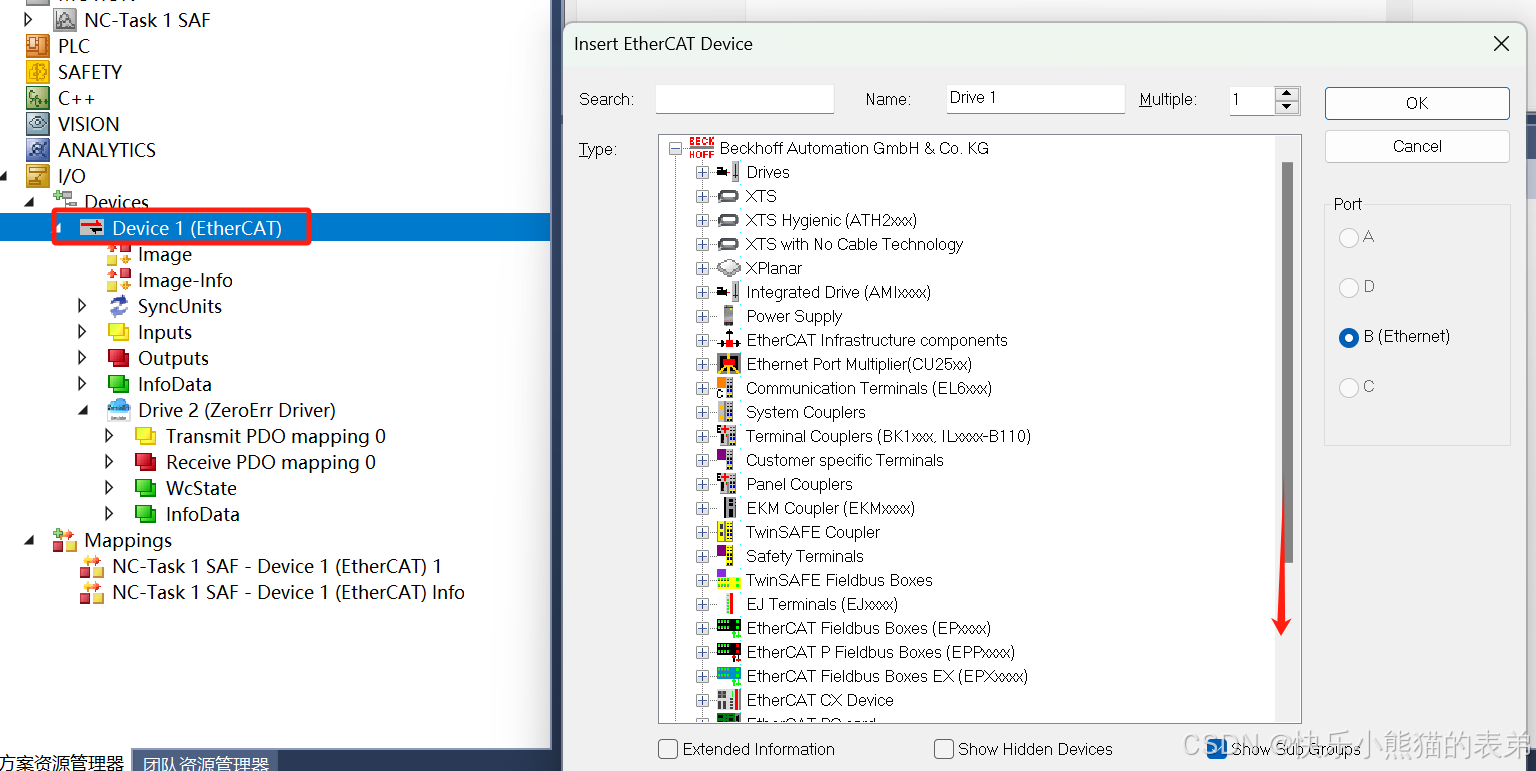
Task: Enable the Extended Information checkbox
Action: (668, 749)
